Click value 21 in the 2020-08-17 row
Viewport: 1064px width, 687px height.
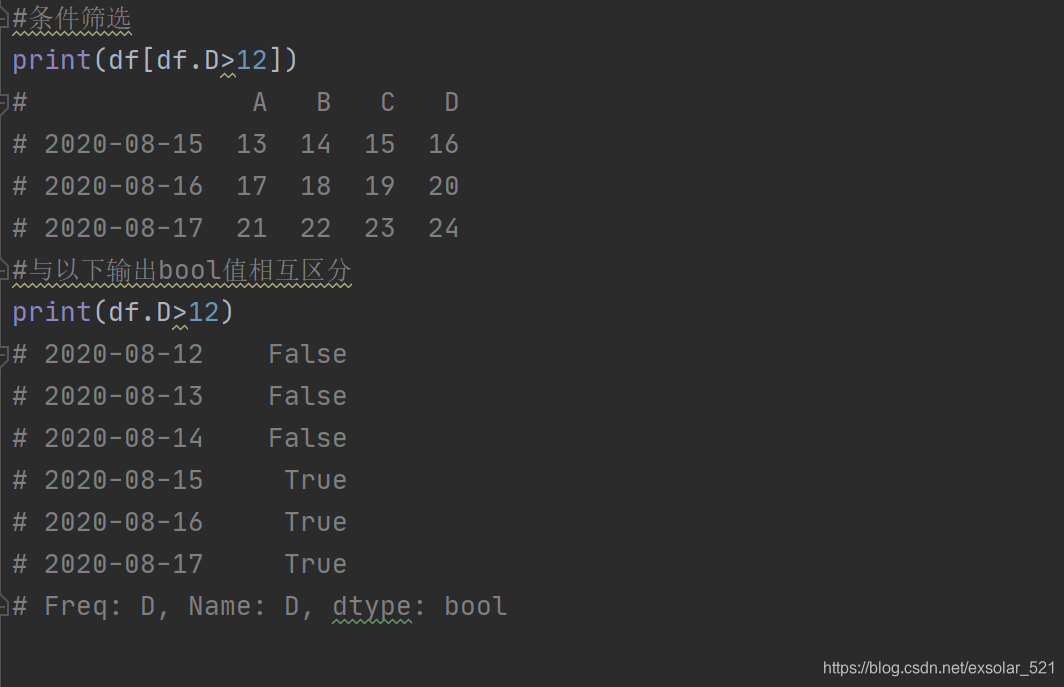(251, 229)
